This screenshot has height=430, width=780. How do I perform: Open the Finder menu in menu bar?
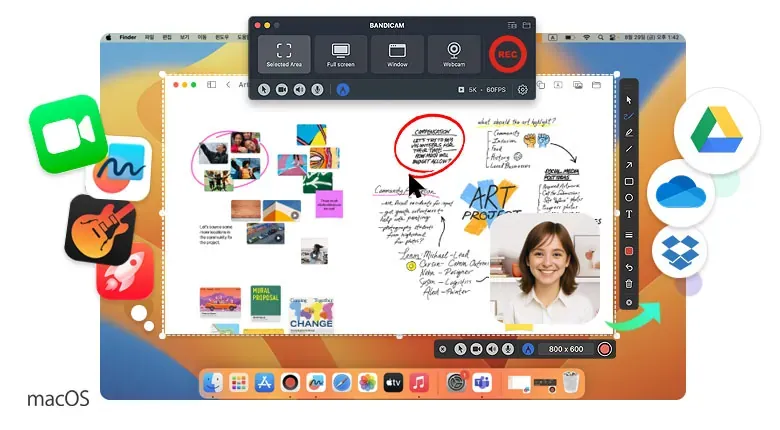128,37
